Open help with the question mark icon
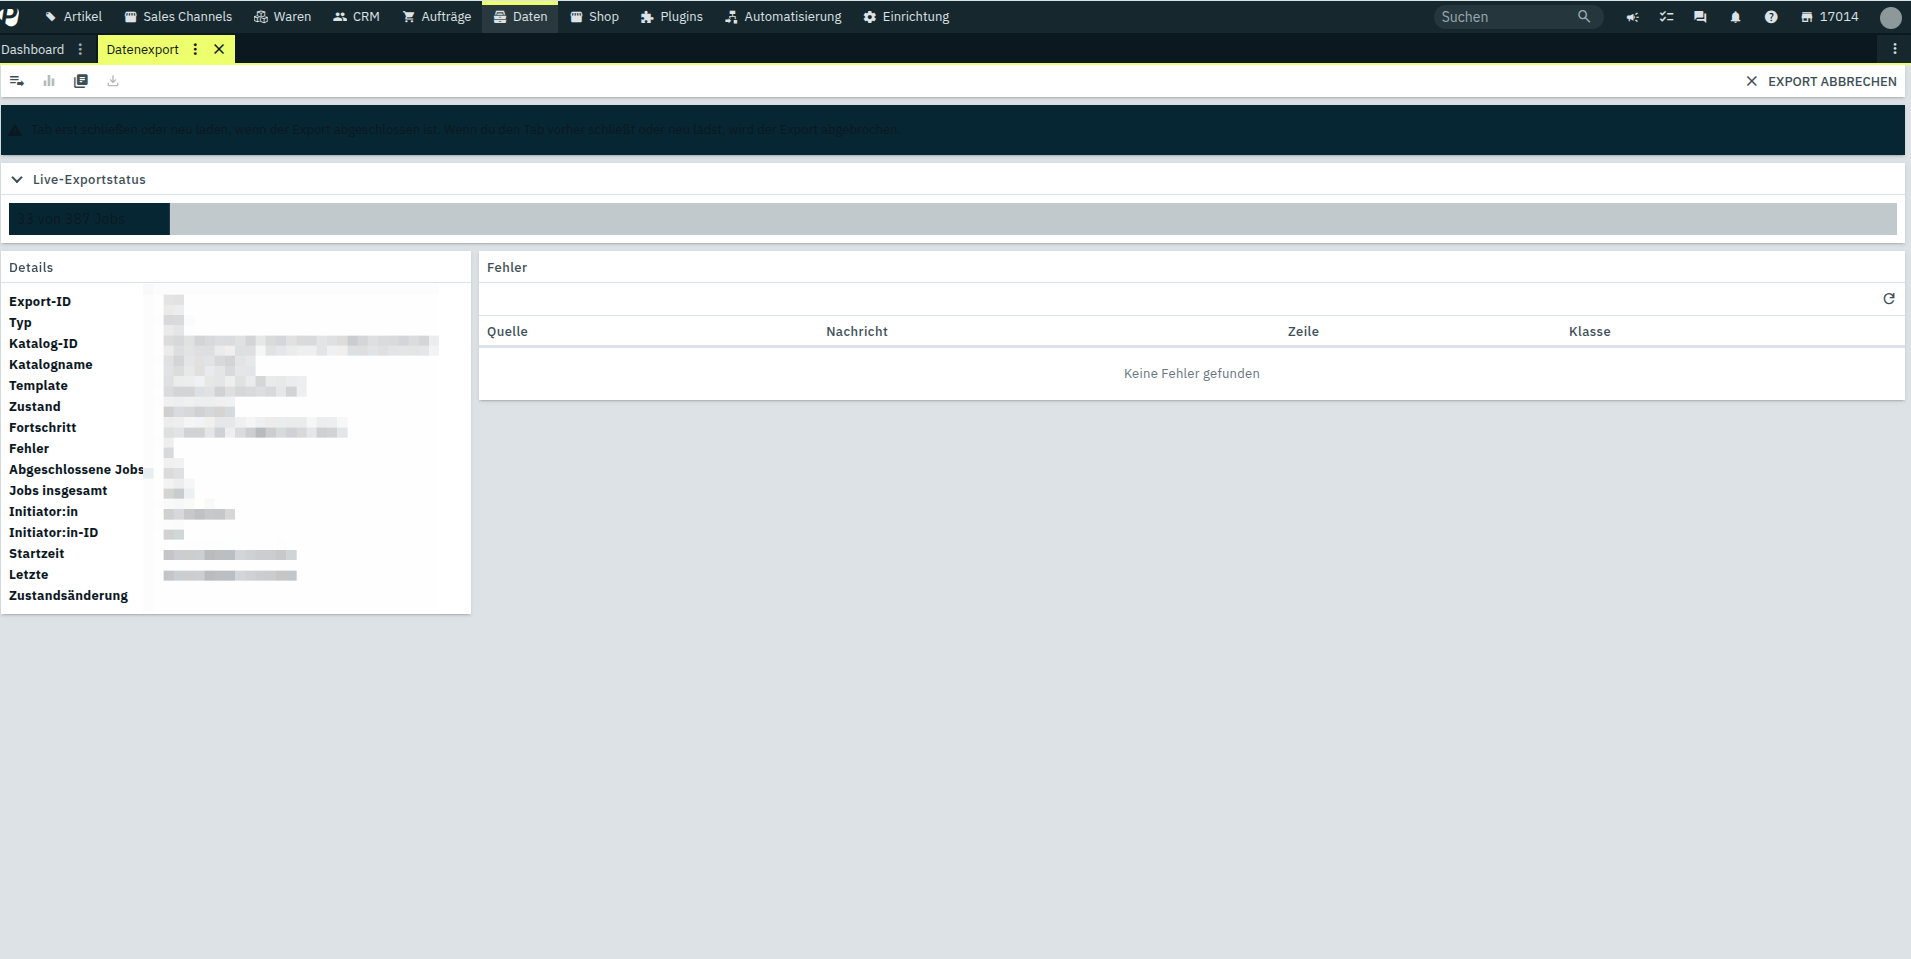 [x=1771, y=17]
